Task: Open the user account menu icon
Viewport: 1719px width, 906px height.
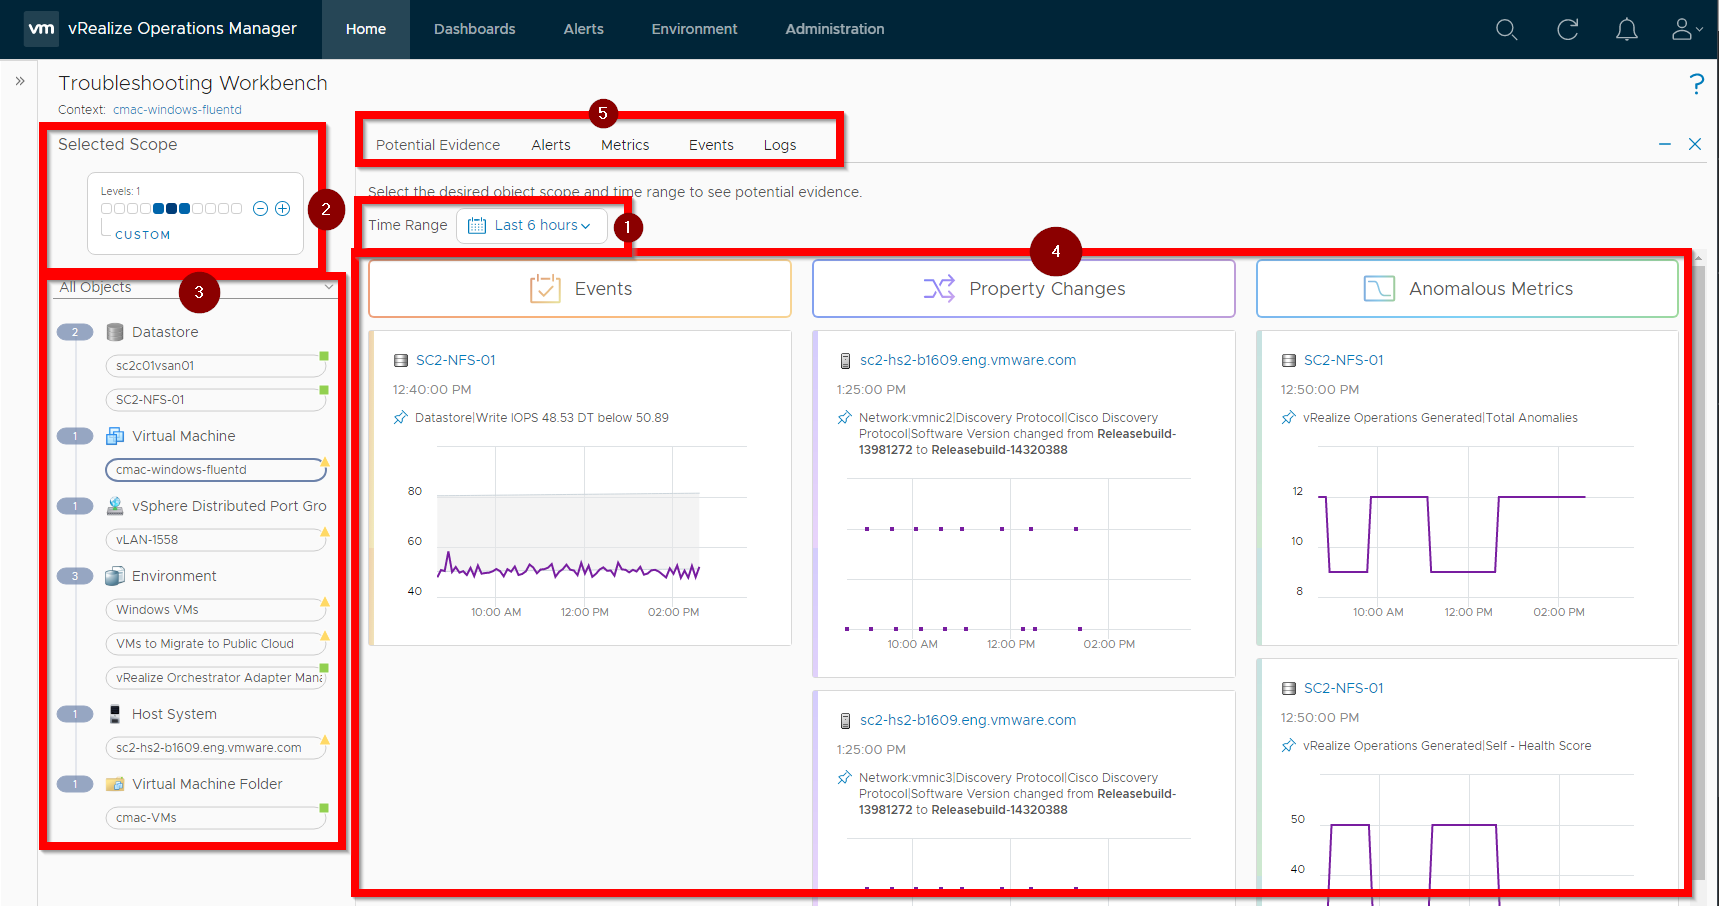Action: (1686, 30)
